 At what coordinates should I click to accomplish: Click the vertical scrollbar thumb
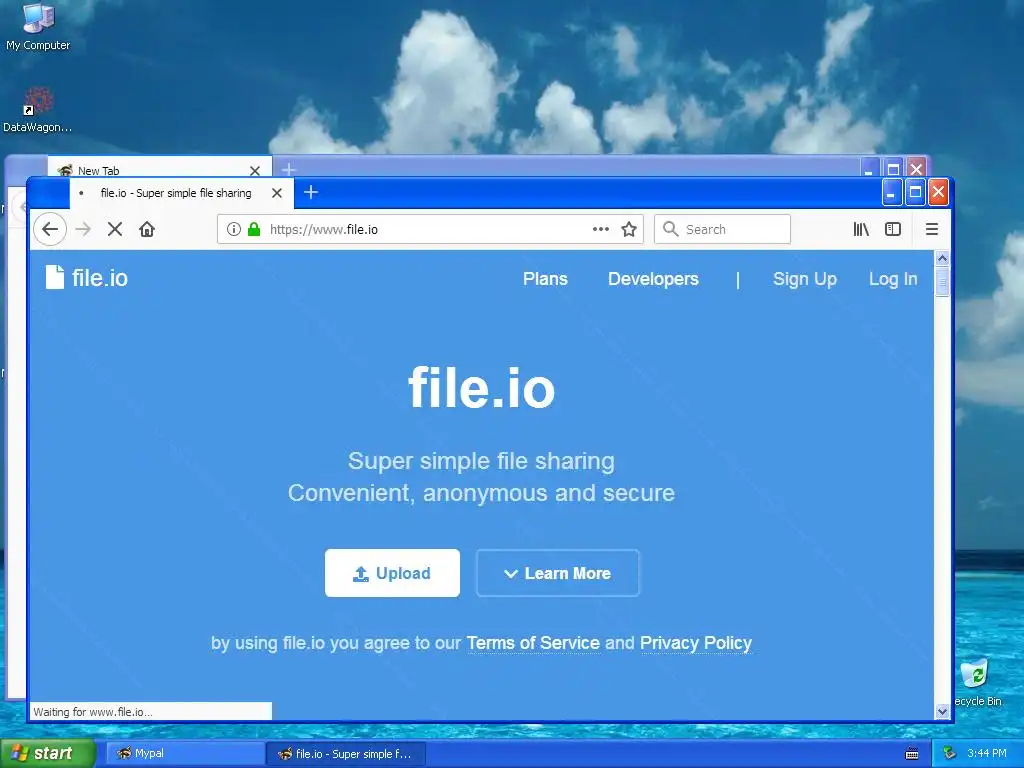pos(942,282)
